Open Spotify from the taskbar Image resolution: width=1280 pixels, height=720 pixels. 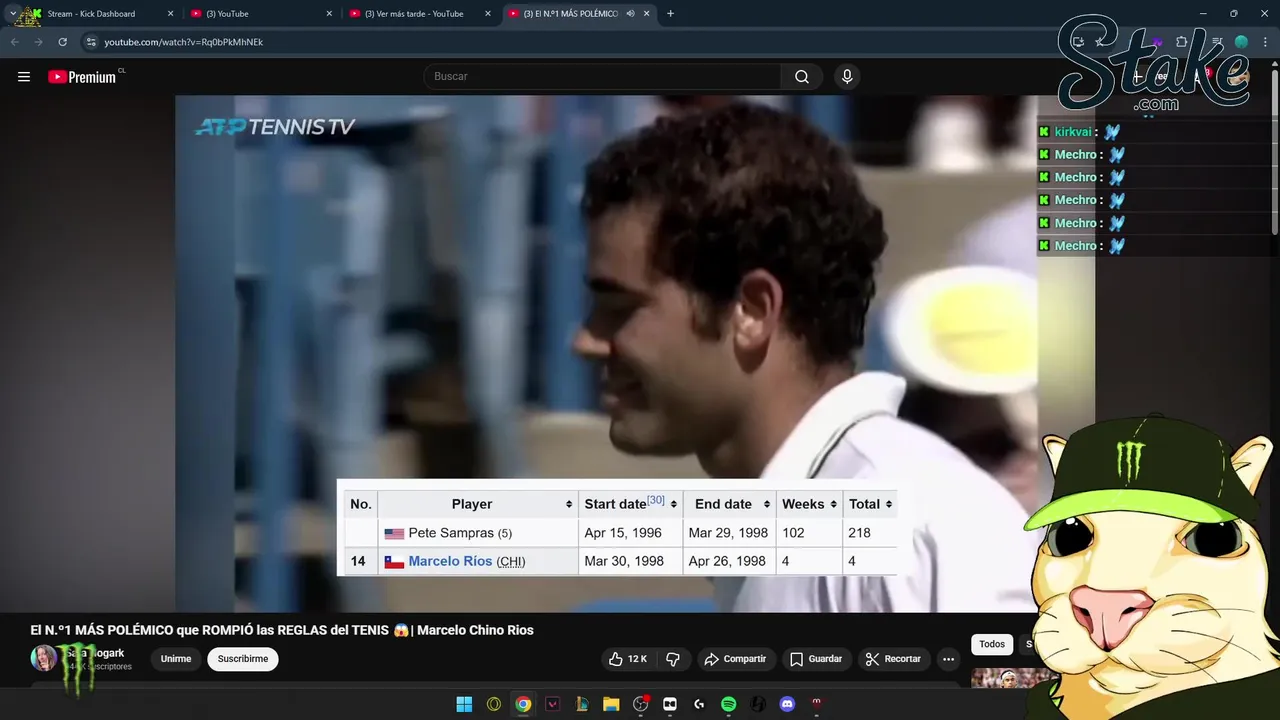pyautogui.click(x=729, y=704)
